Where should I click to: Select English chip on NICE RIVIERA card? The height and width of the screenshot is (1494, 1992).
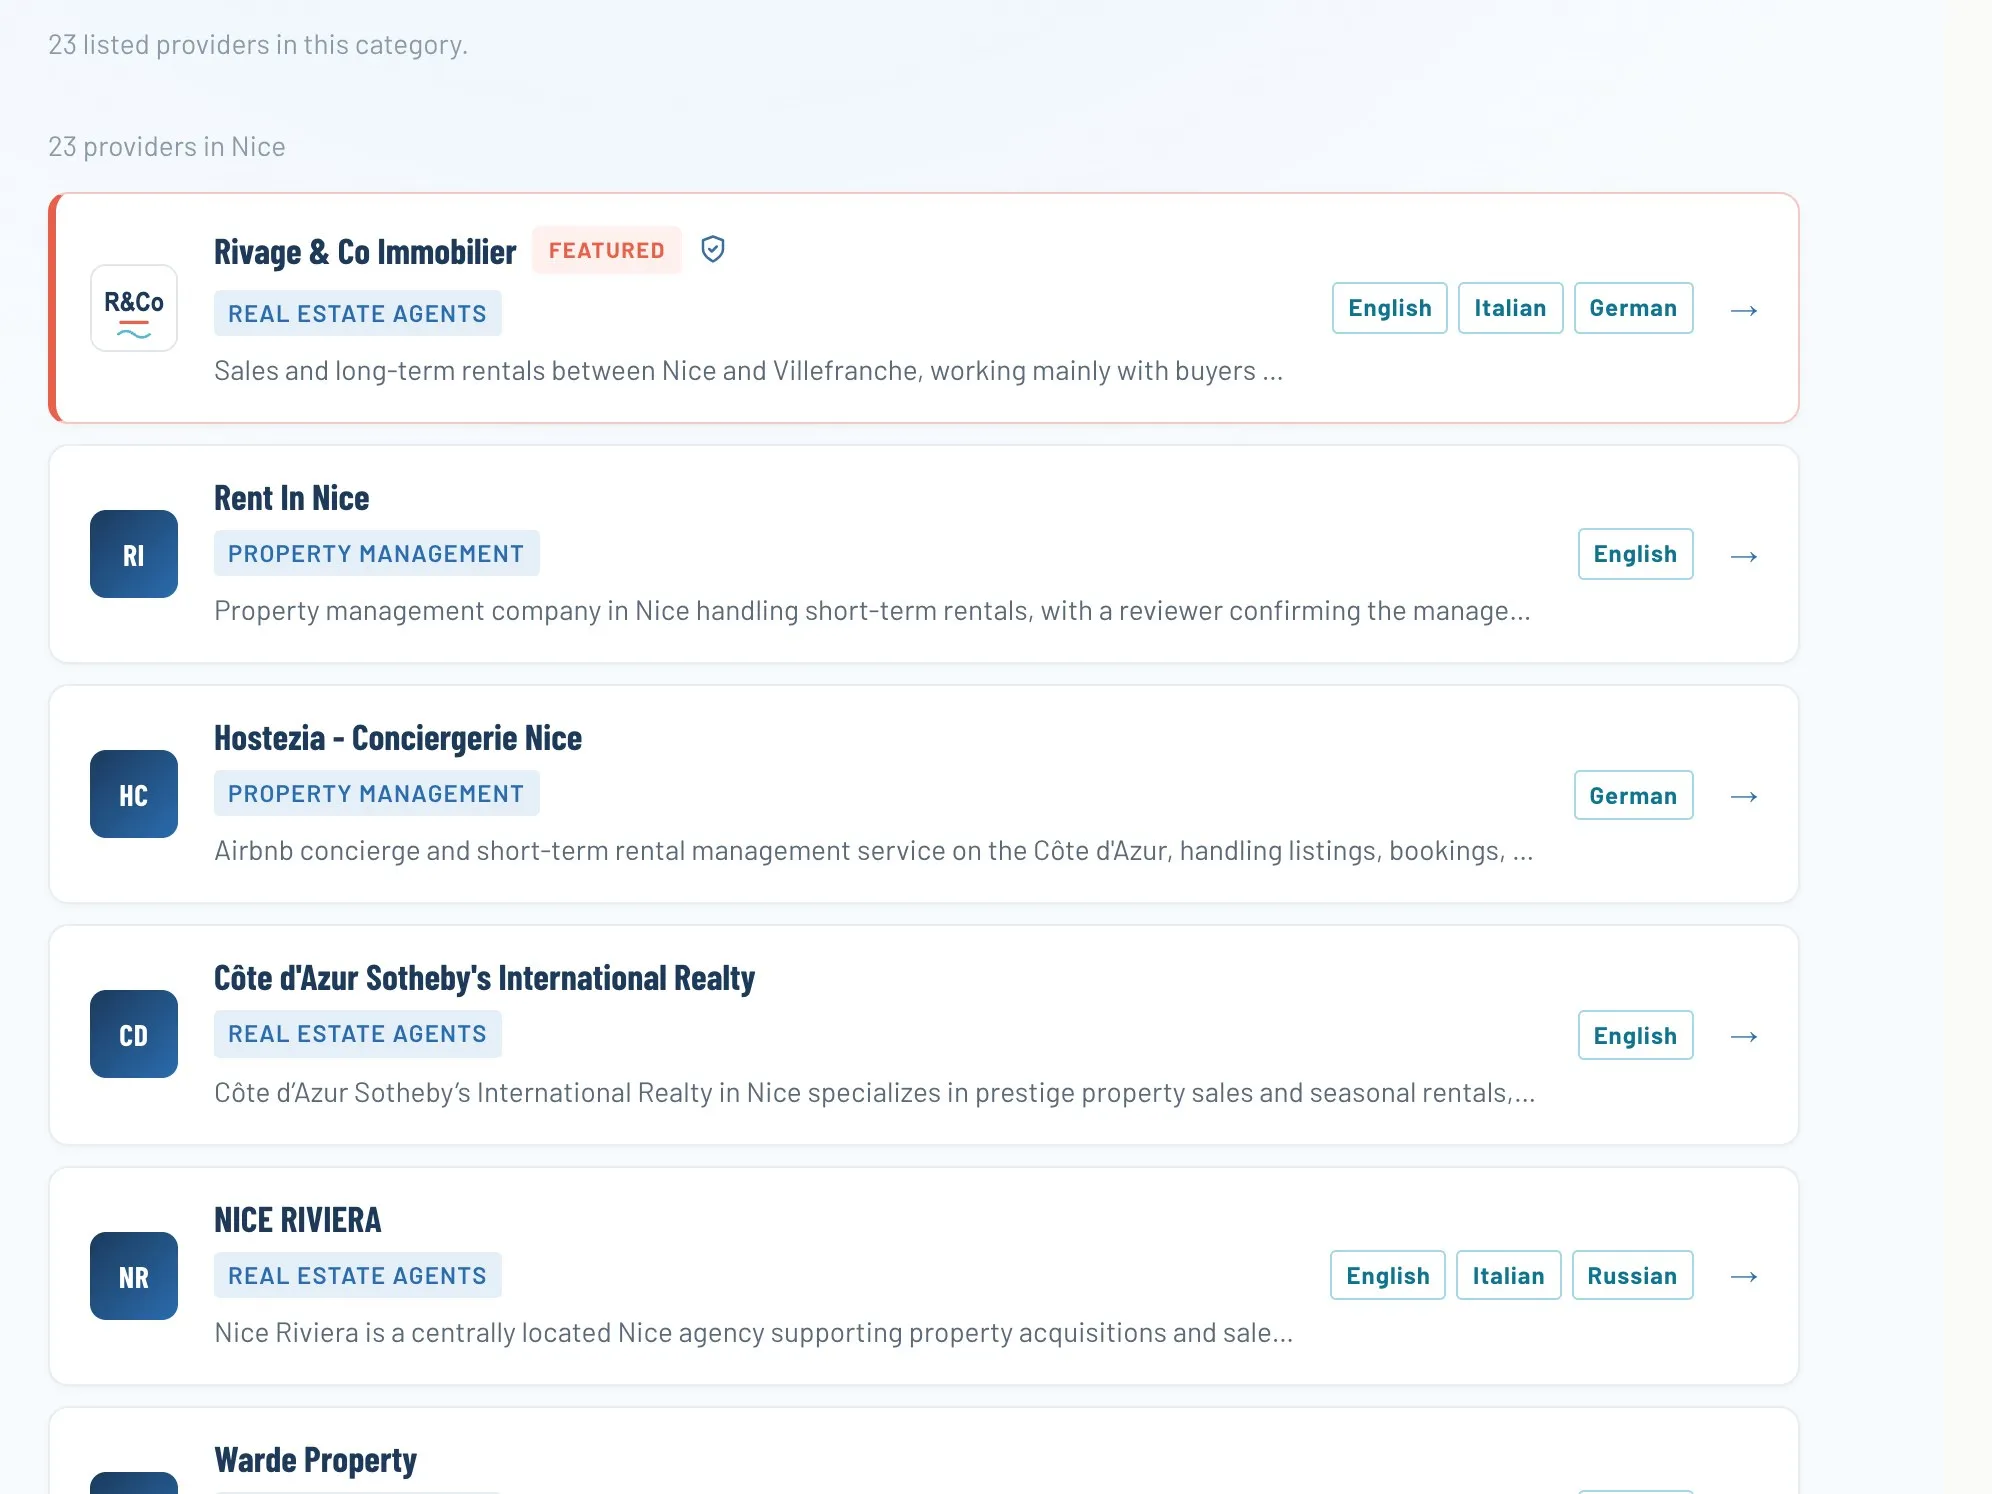(x=1387, y=1276)
